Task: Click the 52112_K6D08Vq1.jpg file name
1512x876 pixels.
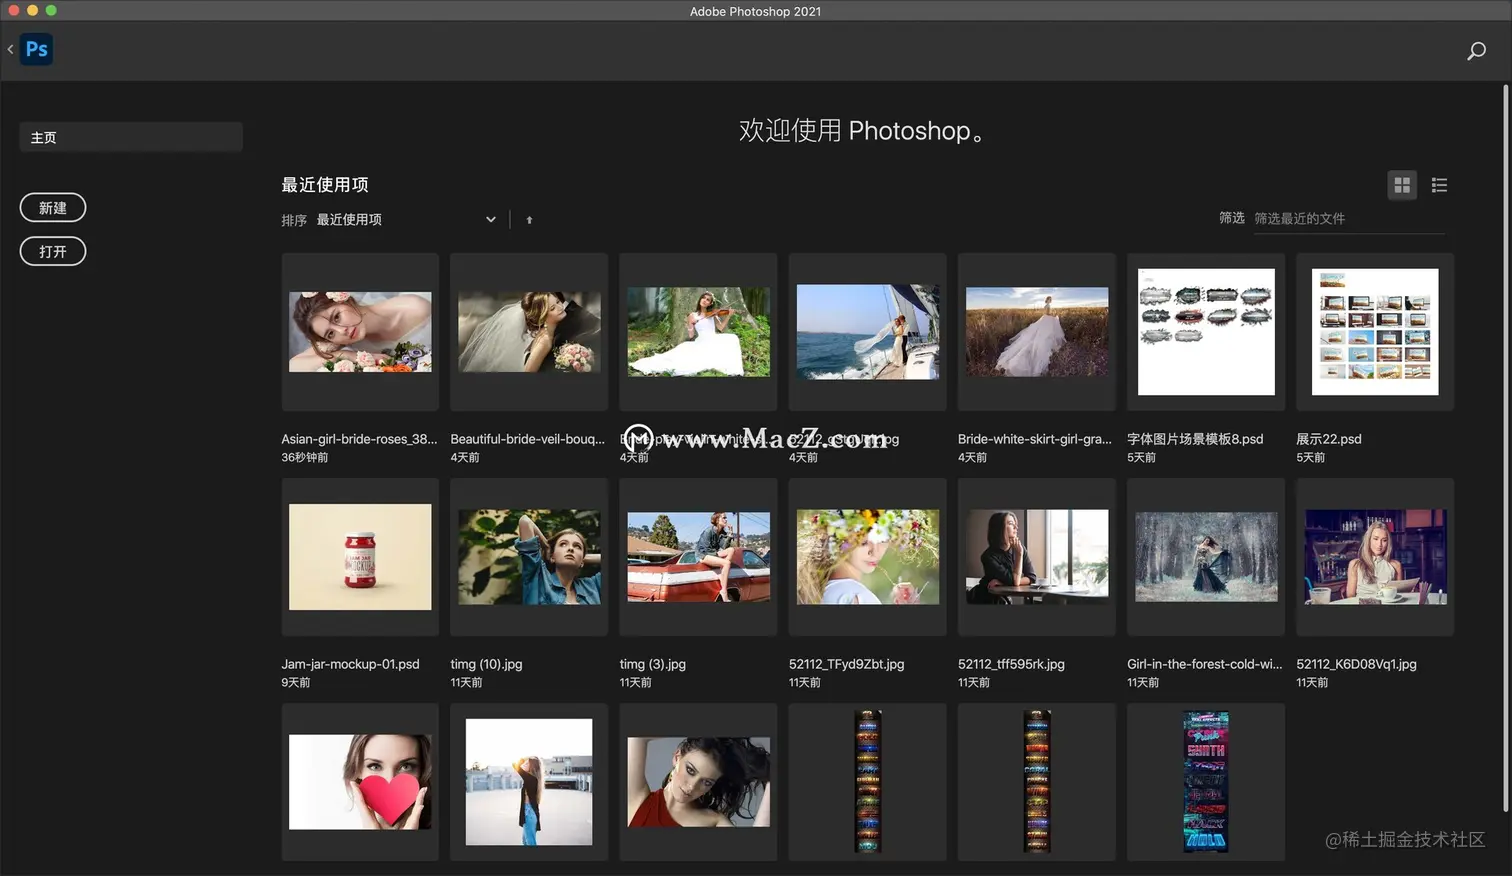Action: 1356,664
